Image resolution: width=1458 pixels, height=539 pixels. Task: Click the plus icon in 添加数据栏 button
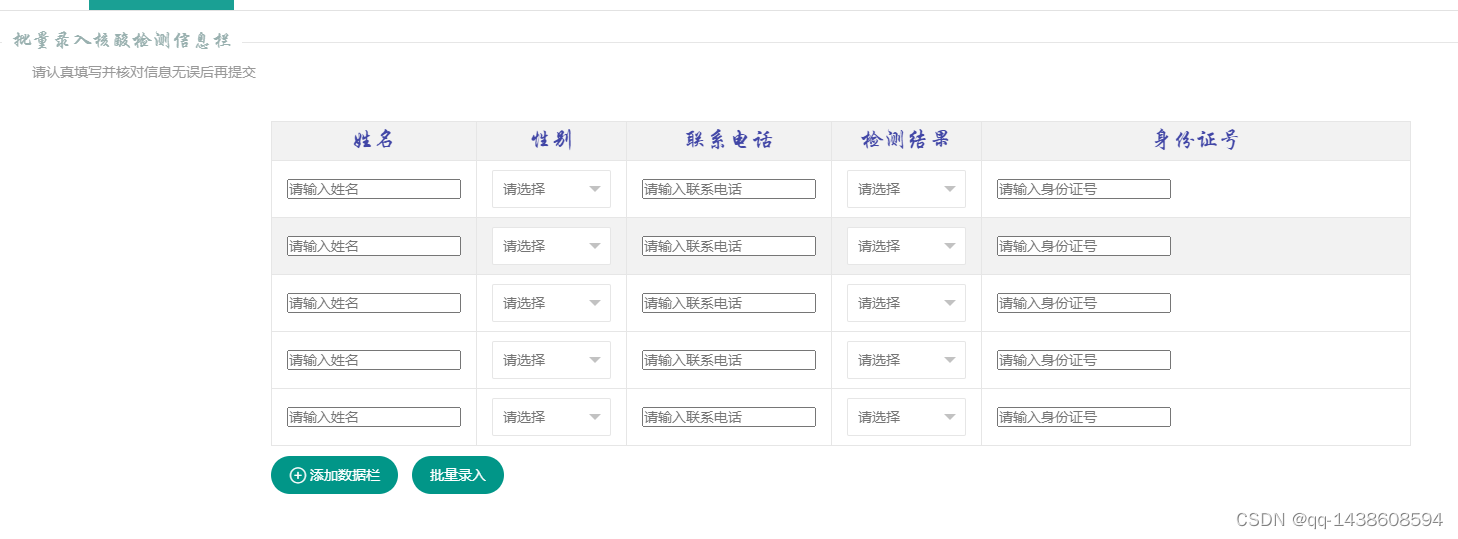tap(298, 475)
